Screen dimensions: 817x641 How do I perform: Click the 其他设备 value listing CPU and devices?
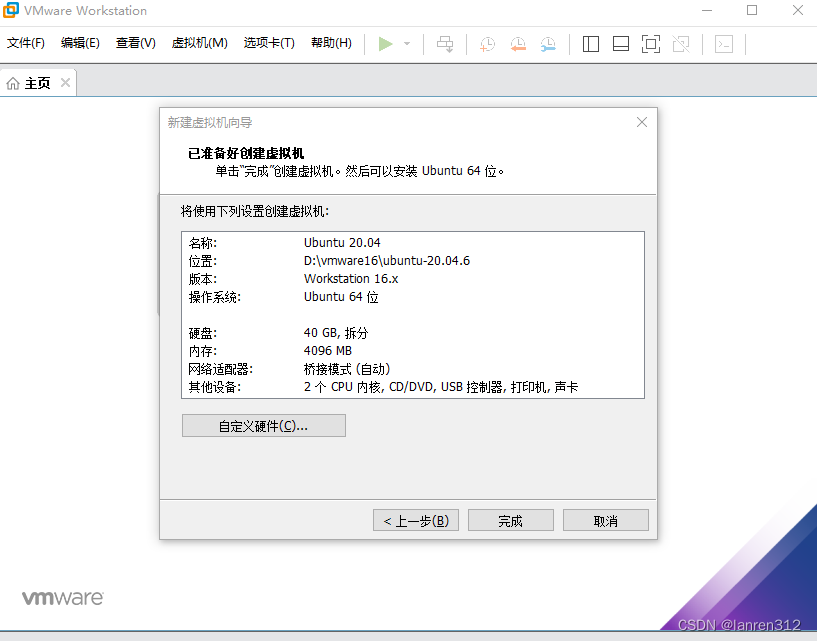pyautogui.click(x=441, y=387)
